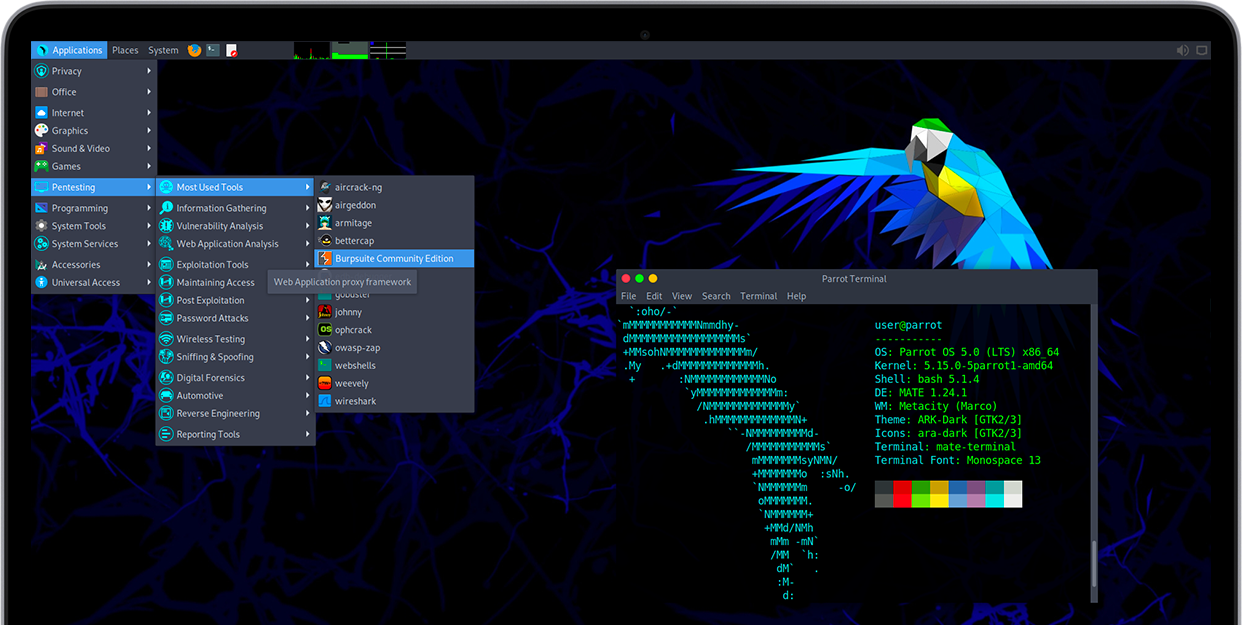
Task: Launch Firefox from the top panel
Action: (194, 50)
